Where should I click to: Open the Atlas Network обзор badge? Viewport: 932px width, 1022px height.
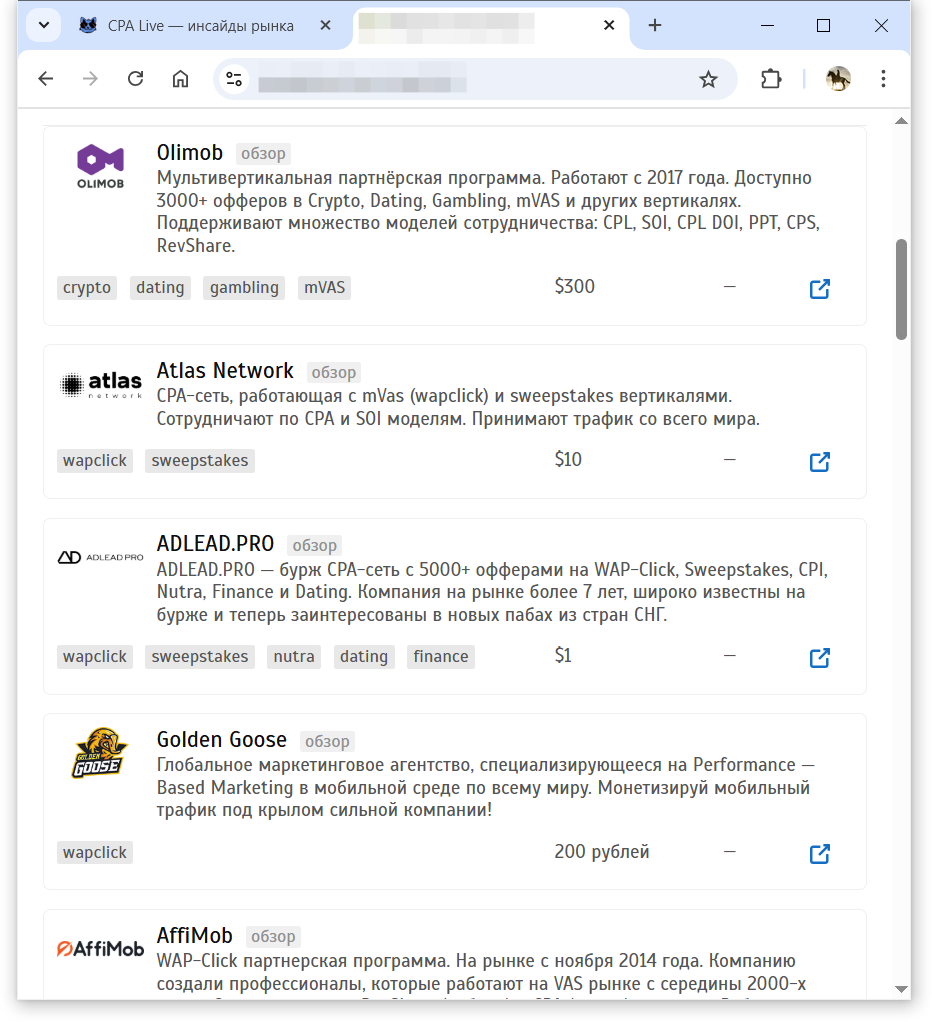(x=334, y=372)
